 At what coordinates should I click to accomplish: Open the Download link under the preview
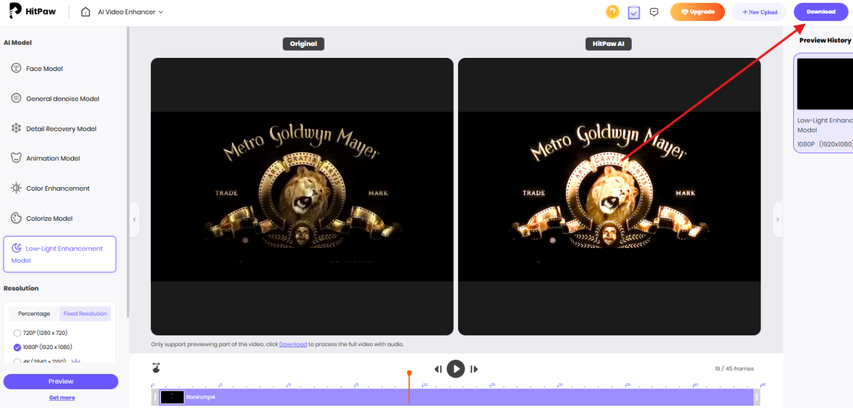click(293, 344)
